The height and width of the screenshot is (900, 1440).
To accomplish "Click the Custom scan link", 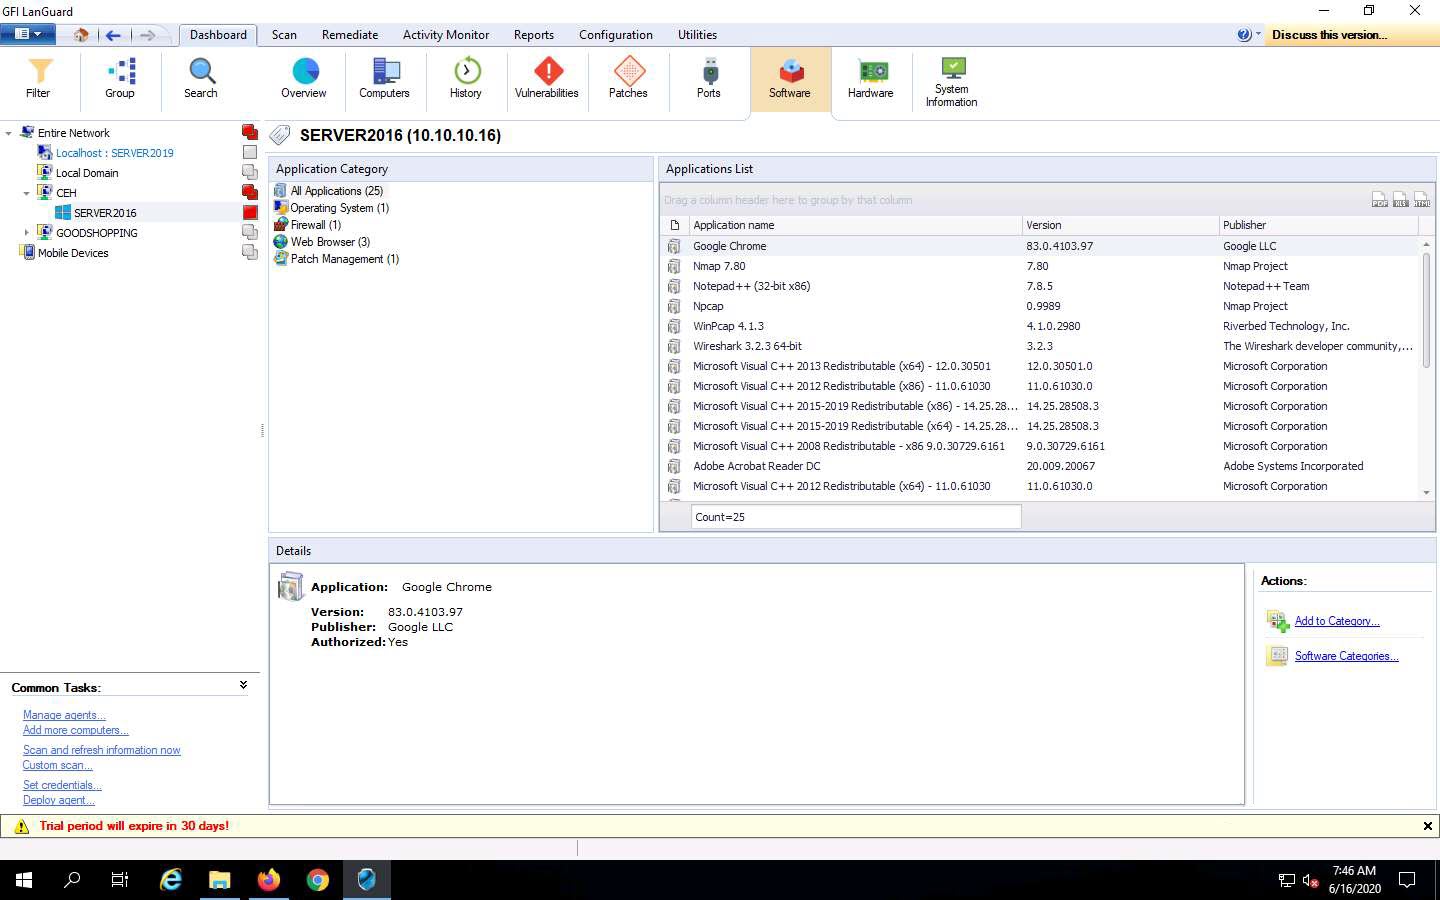I will 58,765.
